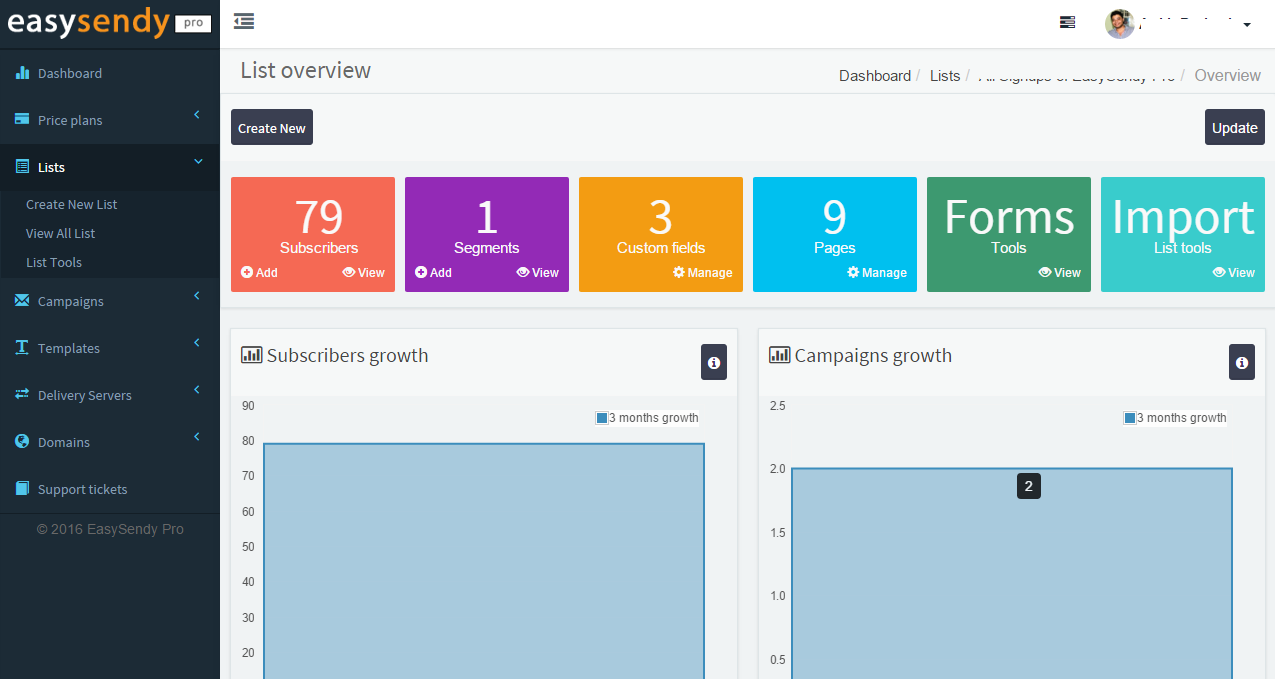Manage the Custom fields from the orange tile

pyautogui.click(x=702, y=272)
